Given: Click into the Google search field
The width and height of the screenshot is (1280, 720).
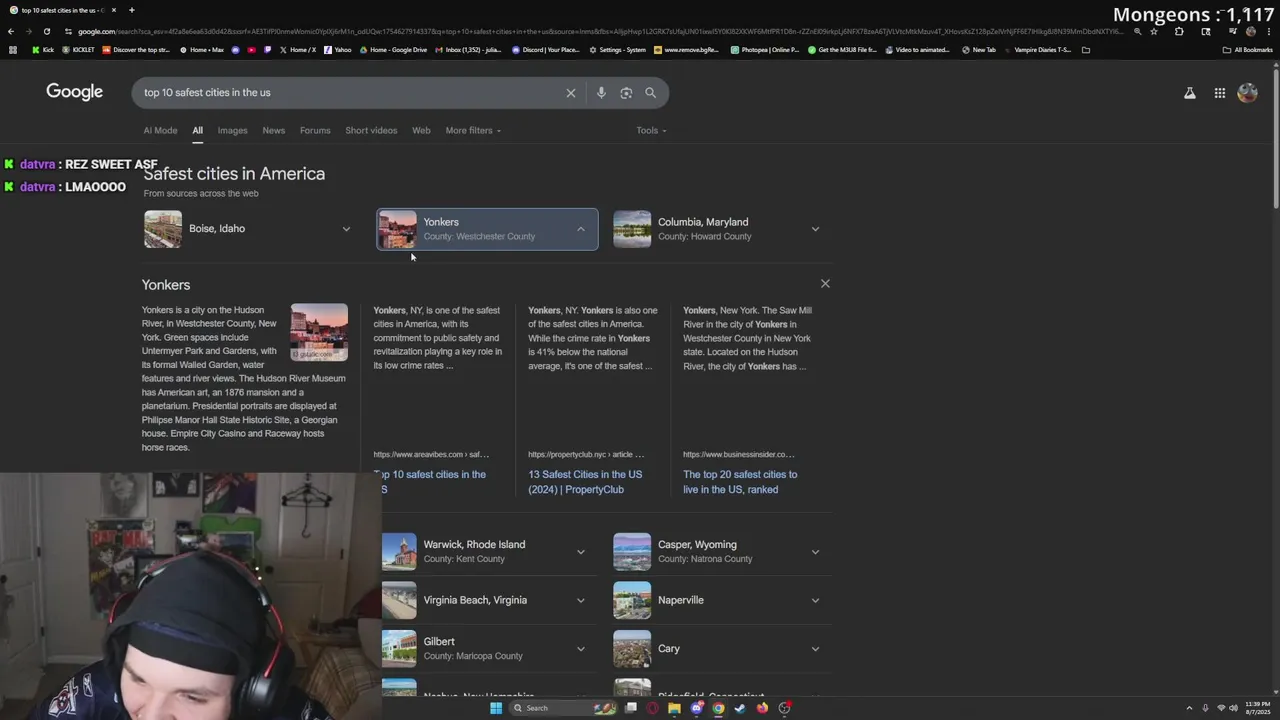Looking at the screenshot, I should pos(350,93).
